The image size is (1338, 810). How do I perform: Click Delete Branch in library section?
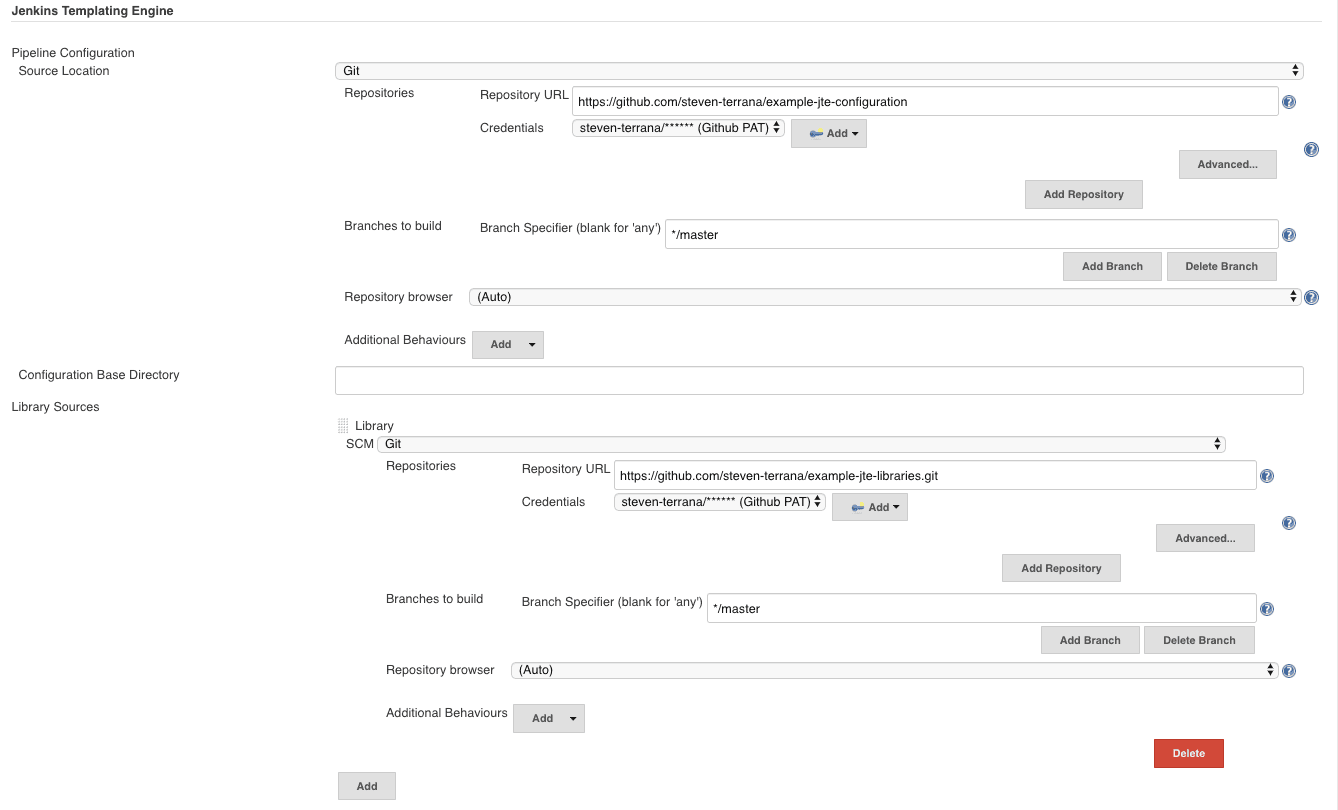click(x=1199, y=640)
